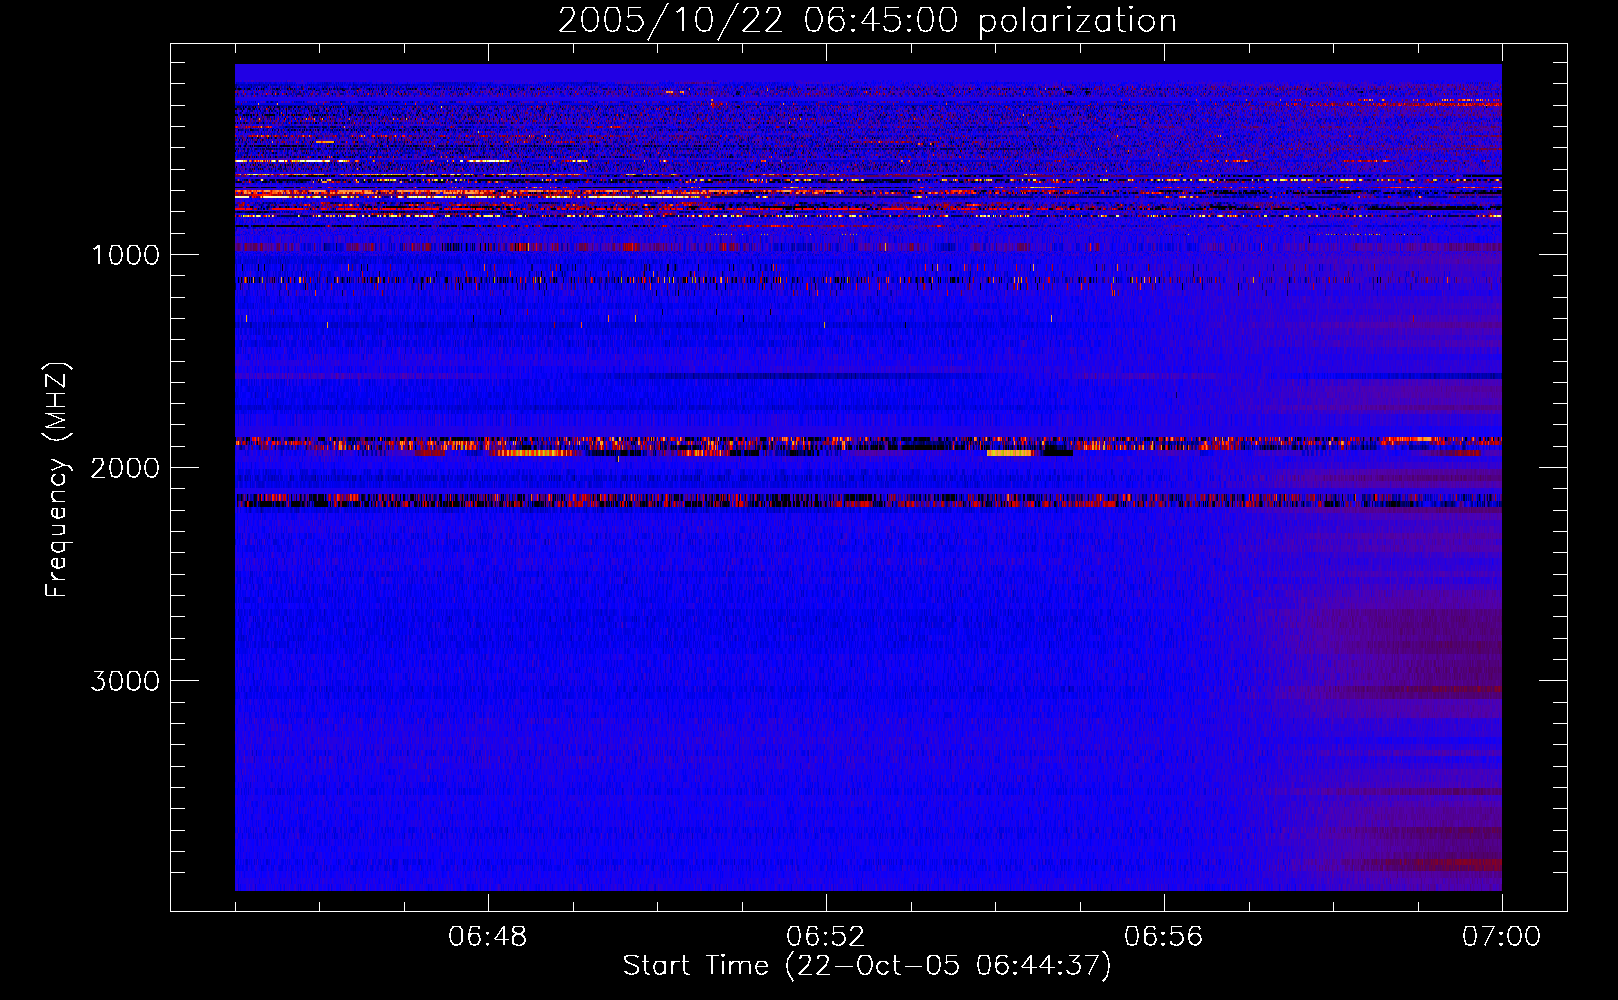
Task: Click the plot title '2005/10/22 06:45:00 polarization'
Action: [867, 20]
